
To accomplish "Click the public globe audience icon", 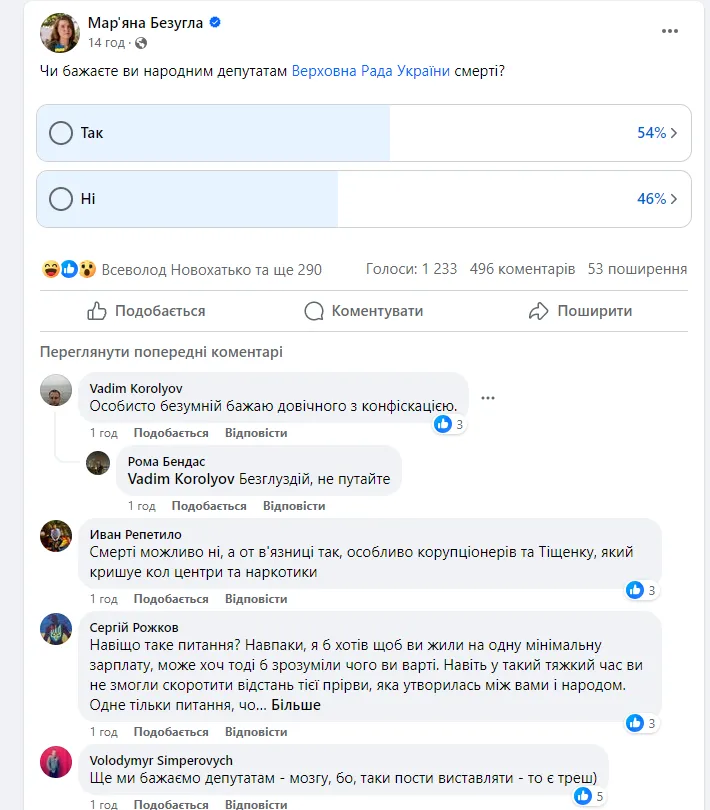I will pos(141,43).
